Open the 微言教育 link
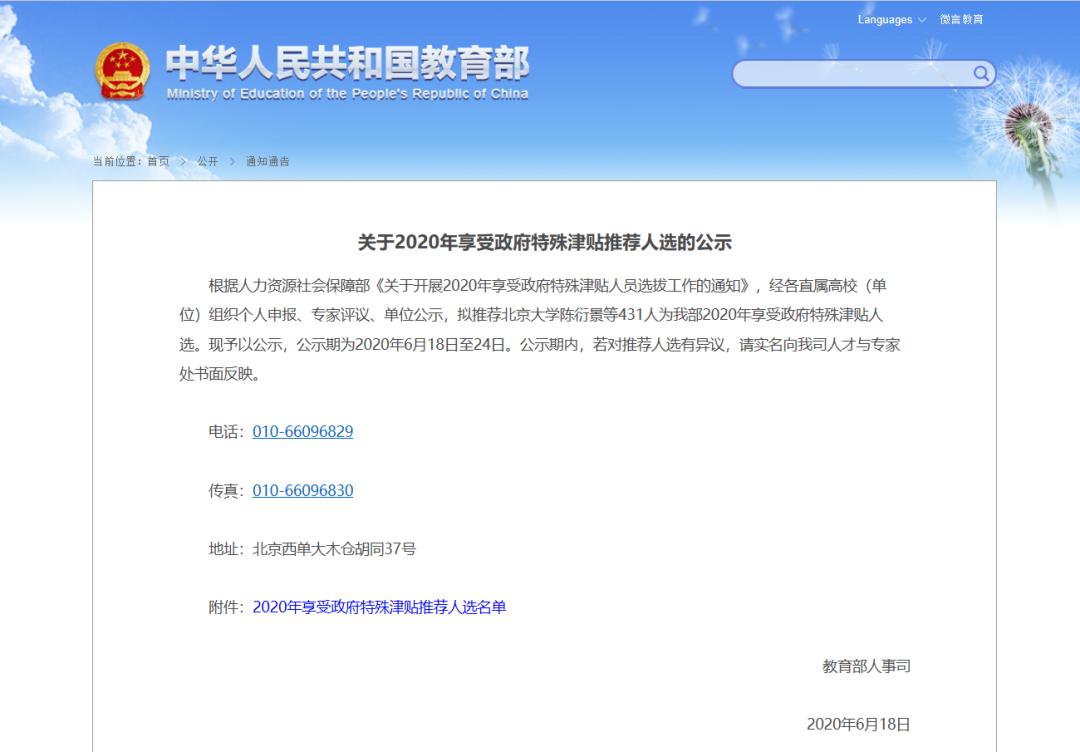 tap(961, 19)
